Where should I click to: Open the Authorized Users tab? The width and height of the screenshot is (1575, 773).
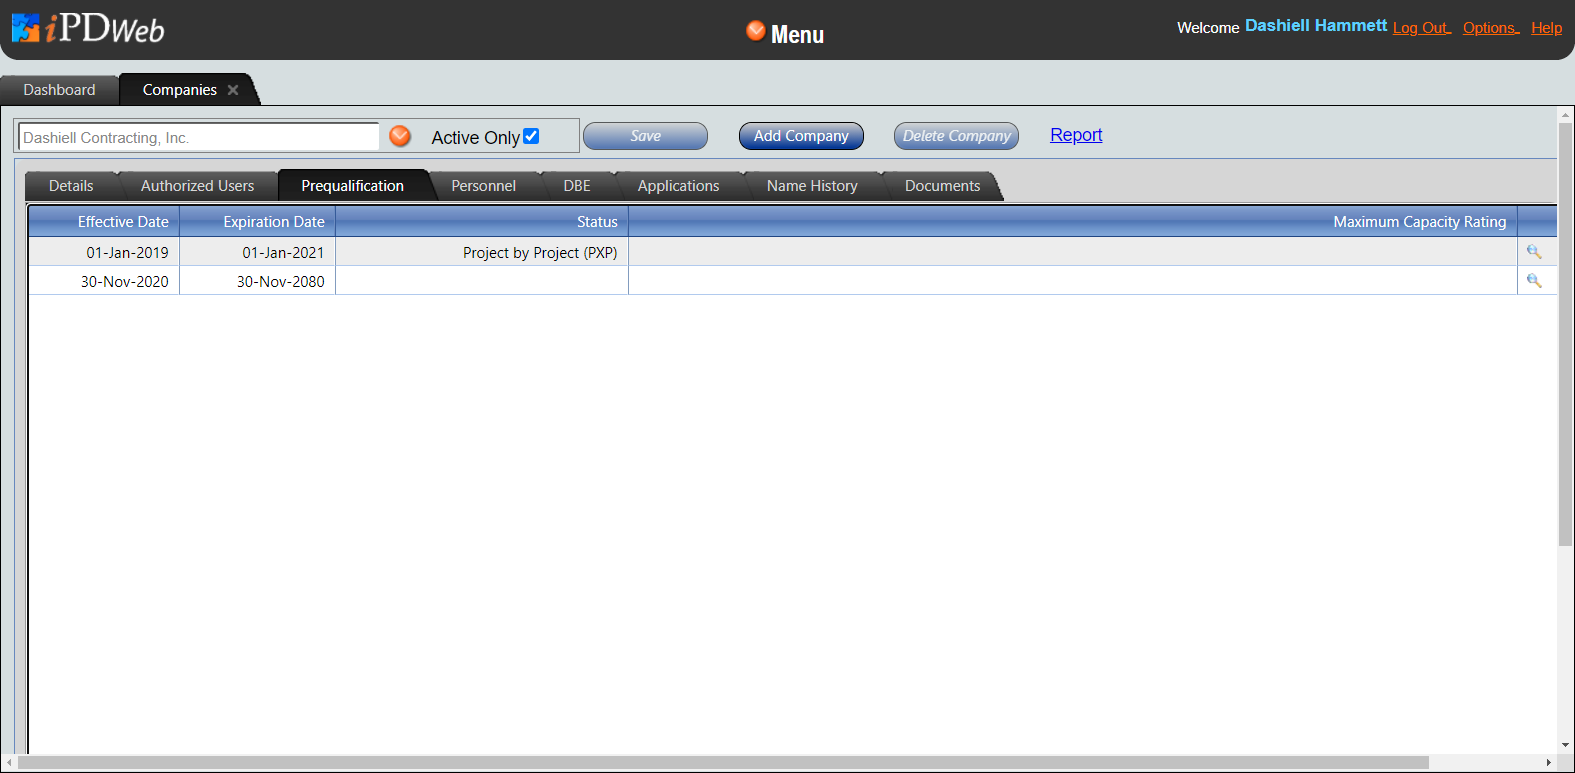click(x=197, y=186)
